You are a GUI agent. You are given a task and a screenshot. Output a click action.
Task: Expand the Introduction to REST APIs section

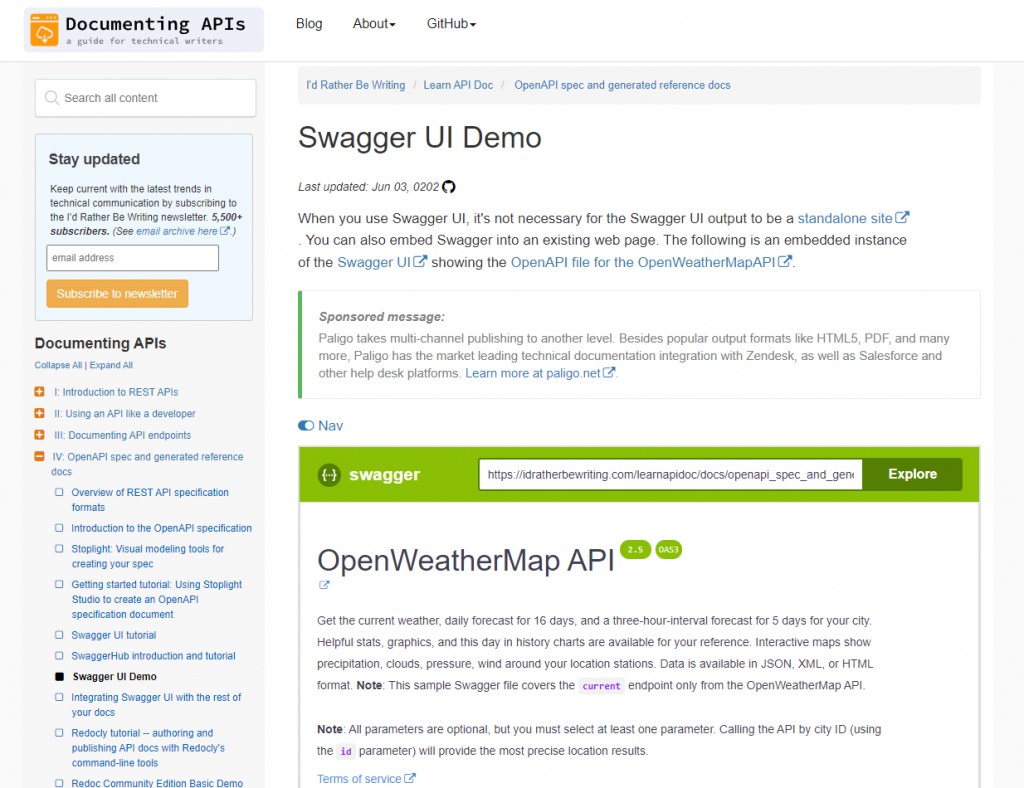point(41,392)
